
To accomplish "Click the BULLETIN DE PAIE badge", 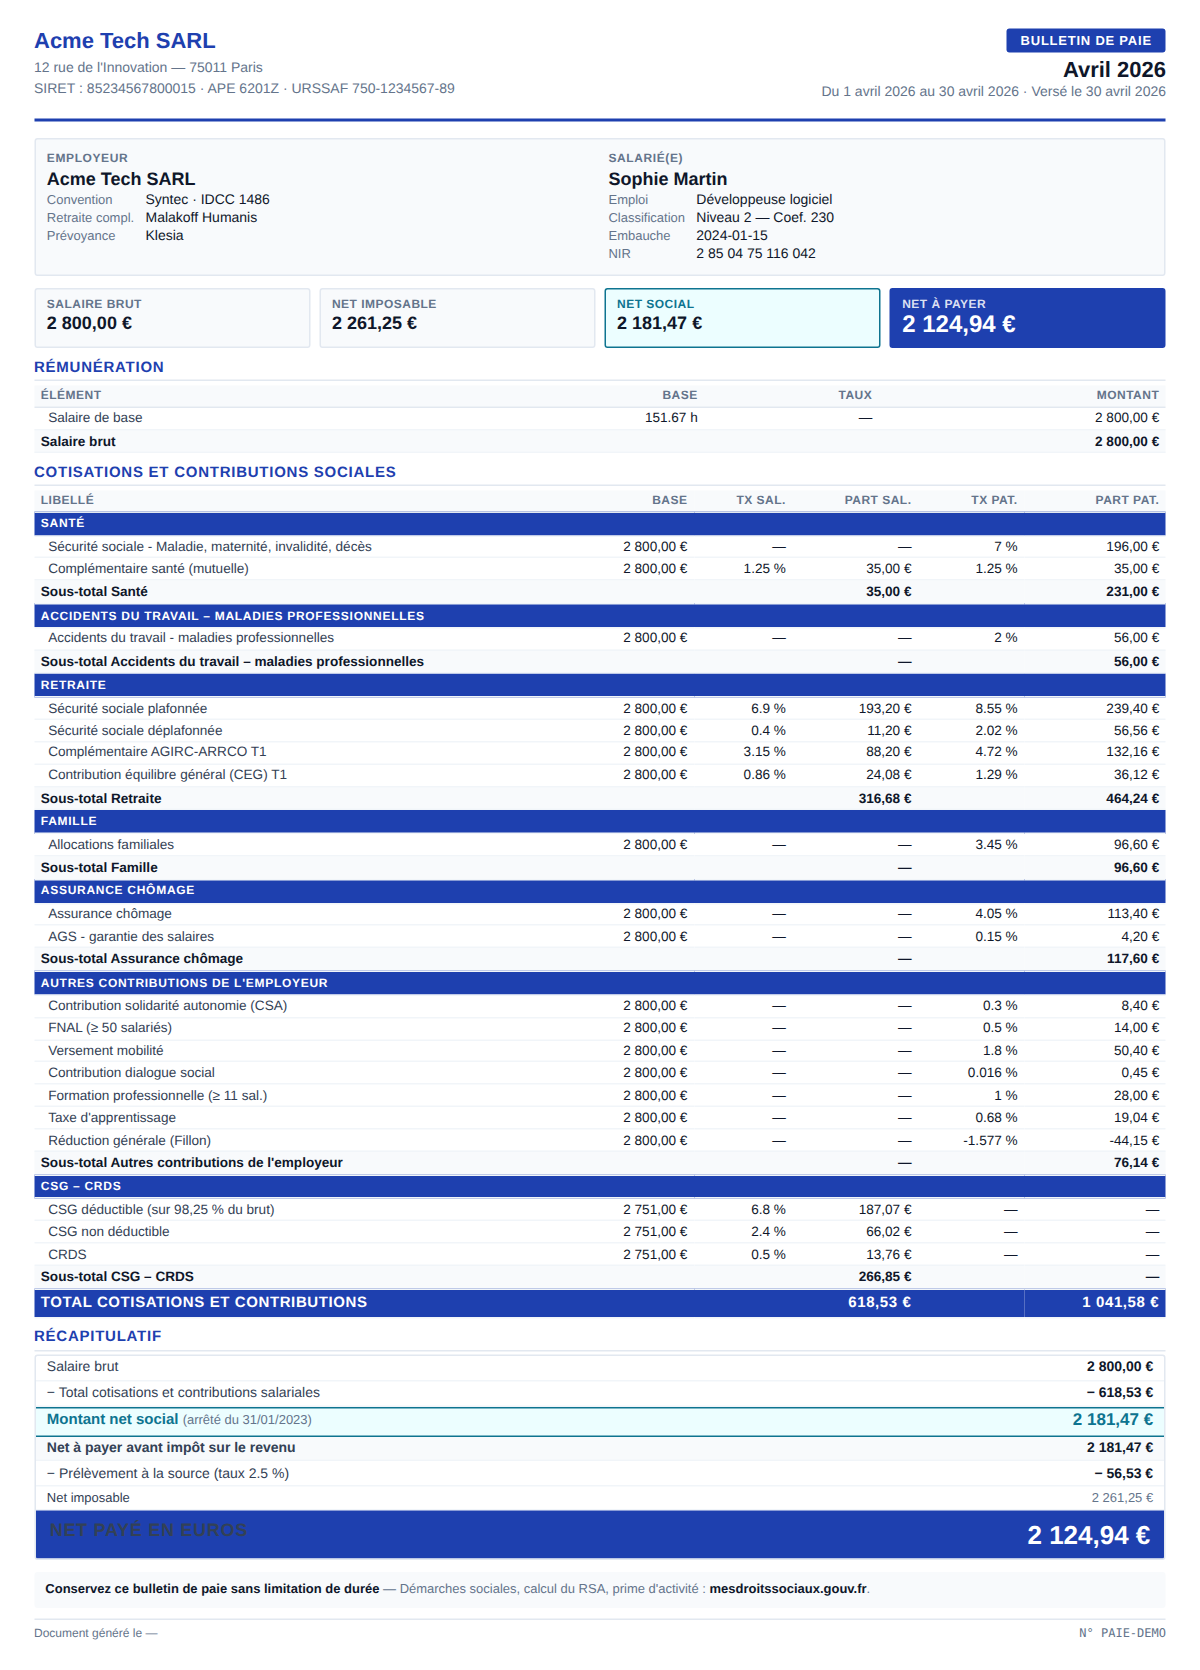I will [x=1085, y=40].
